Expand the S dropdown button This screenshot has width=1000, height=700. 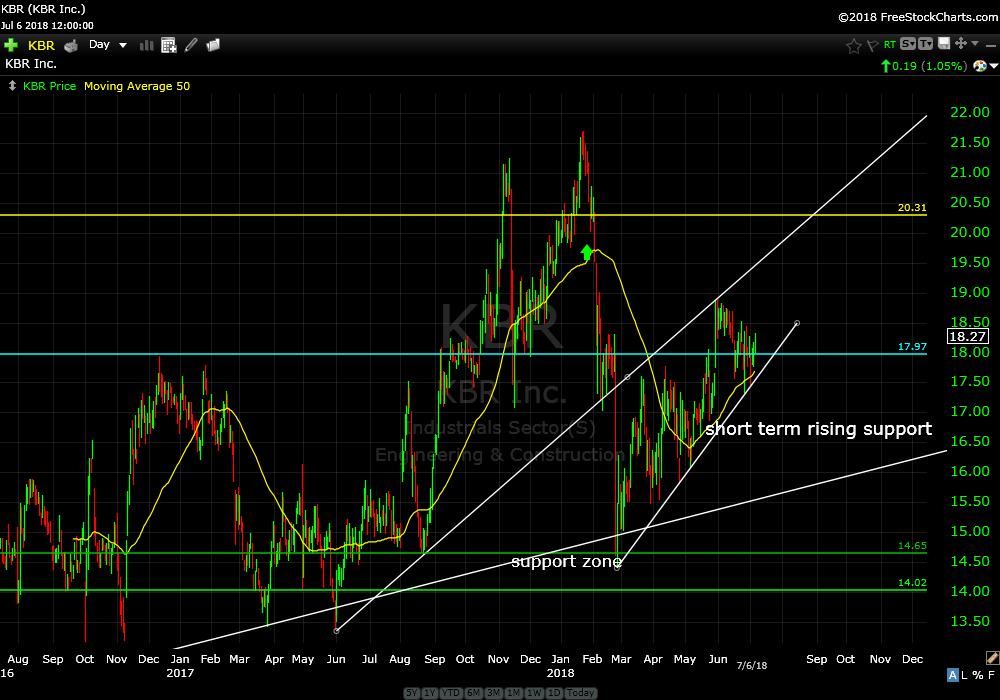908,44
